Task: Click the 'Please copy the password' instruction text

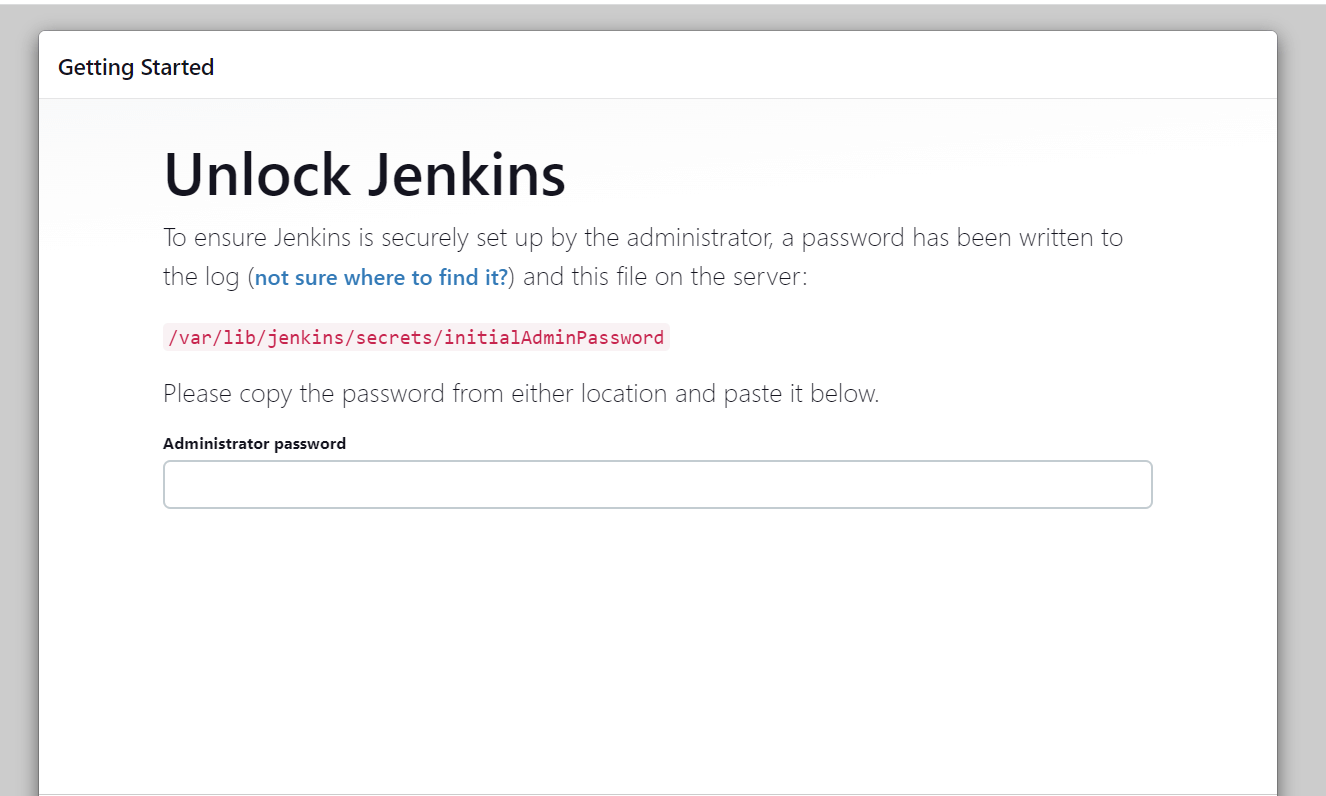Action: pyautogui.click(x=521, y=394)
